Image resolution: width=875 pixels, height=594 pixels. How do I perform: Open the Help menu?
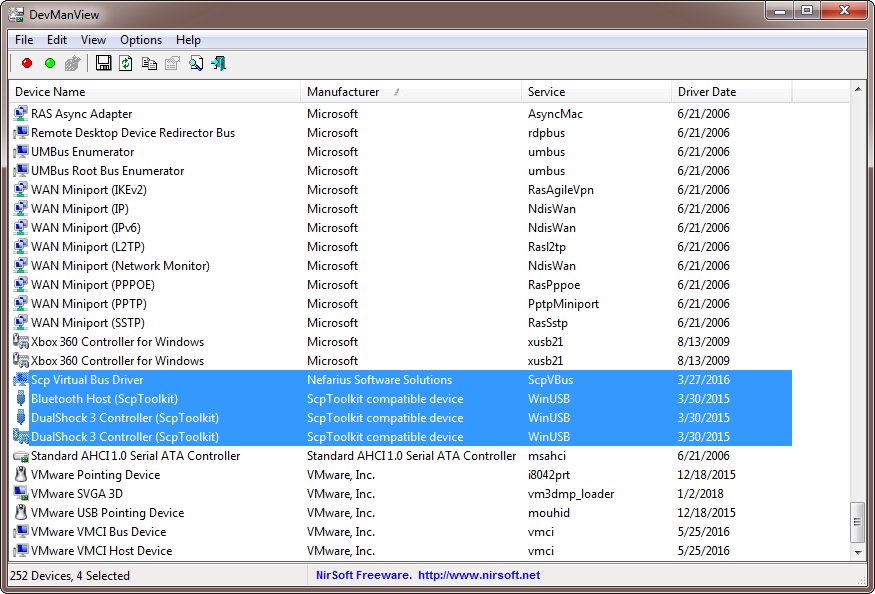pyautogui.click(x=188, y=40)
